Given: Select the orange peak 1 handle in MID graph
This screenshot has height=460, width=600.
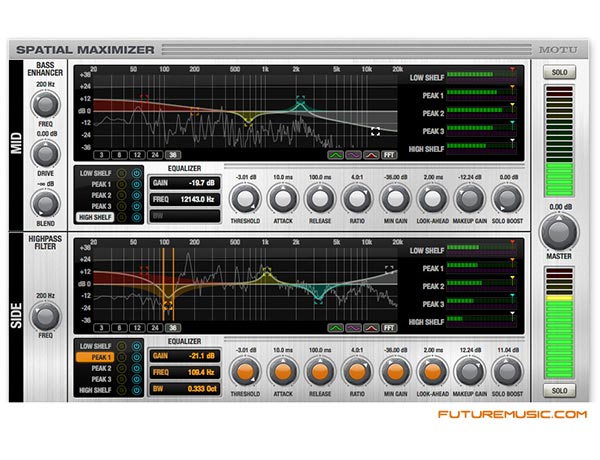Looking at the screenshot, I should click(x=194, y=112).
